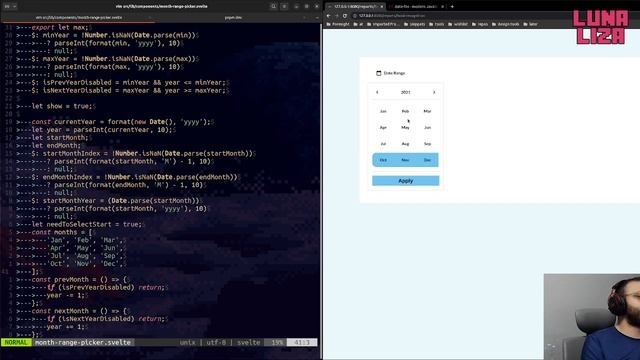640x360 pixels.
Task: Select Mar in the month grid
Action: click(427, 111)
